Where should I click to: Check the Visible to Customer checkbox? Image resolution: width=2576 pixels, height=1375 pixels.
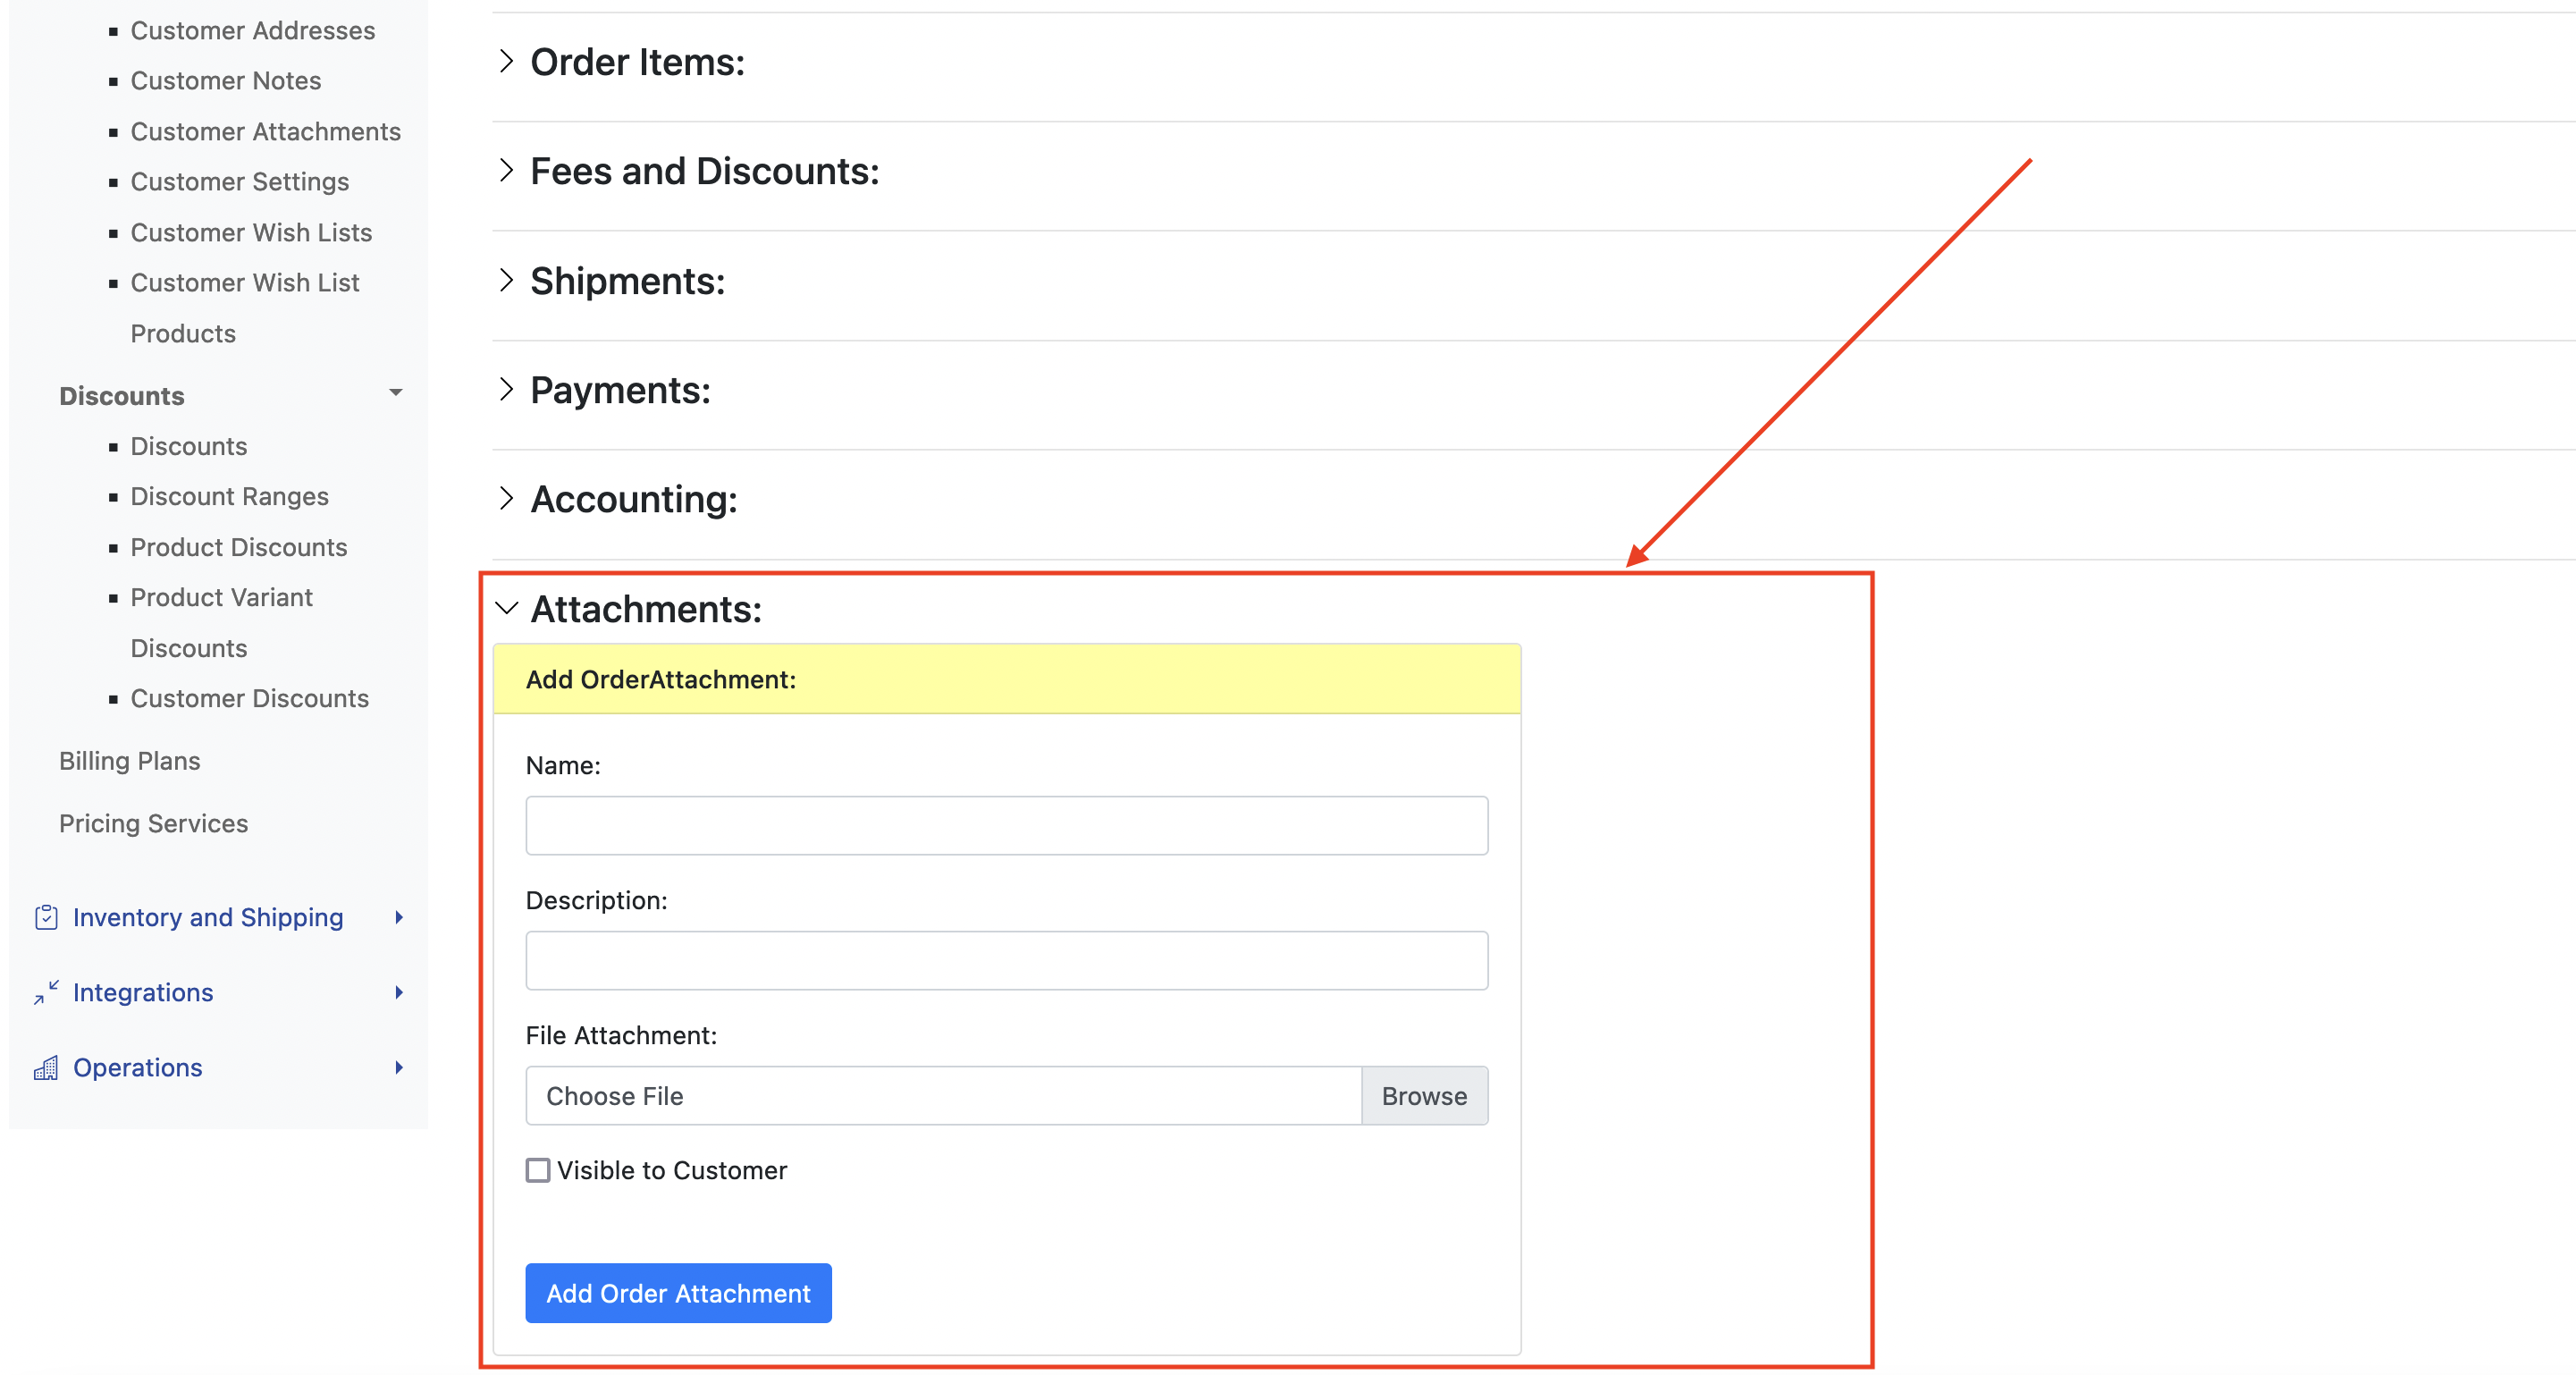538,1170
